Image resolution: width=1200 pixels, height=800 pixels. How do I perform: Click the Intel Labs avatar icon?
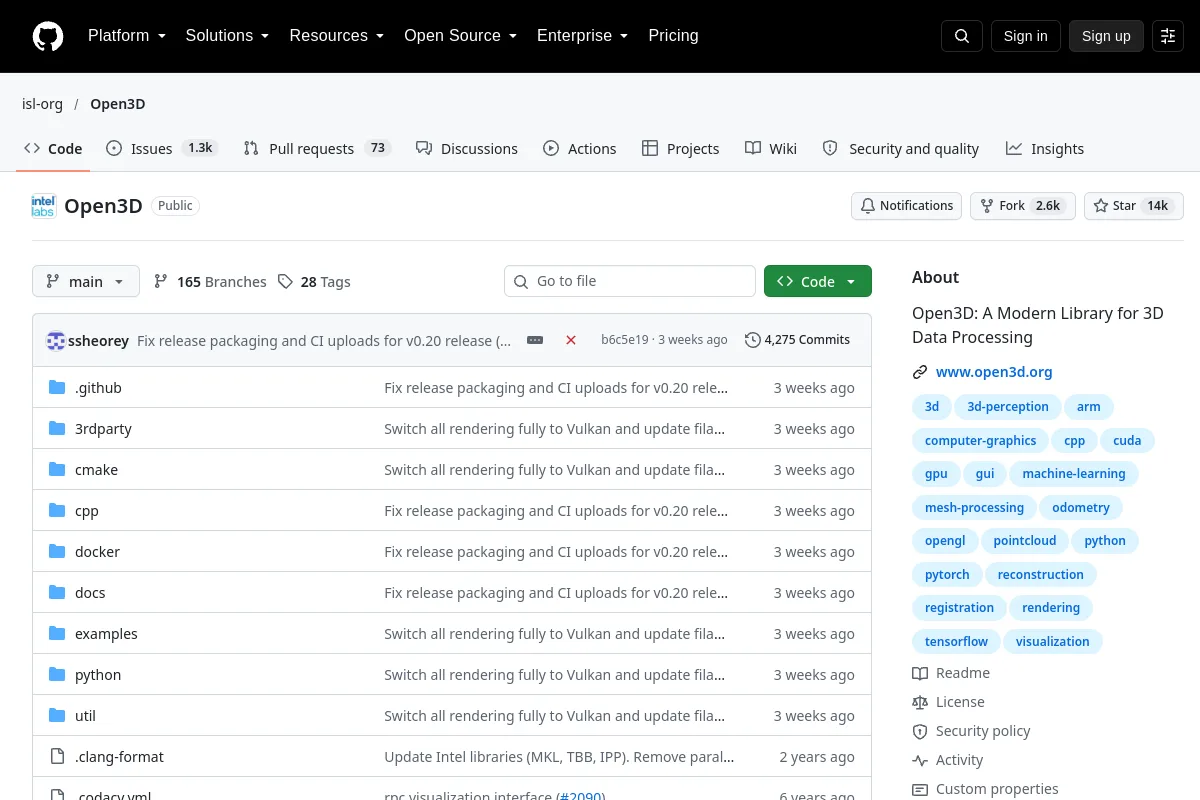tap(43, 206)
